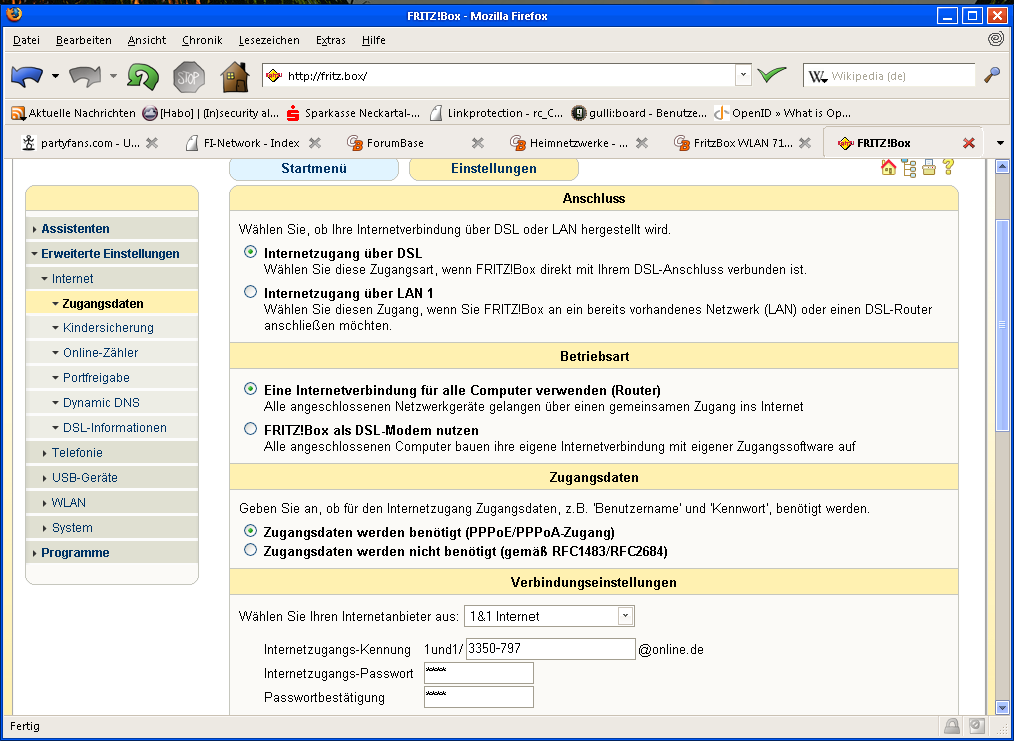Open the FRITZ!Box sitemap tree icon
This screenshot has height=741, width=1014.
tap(909, 168)
